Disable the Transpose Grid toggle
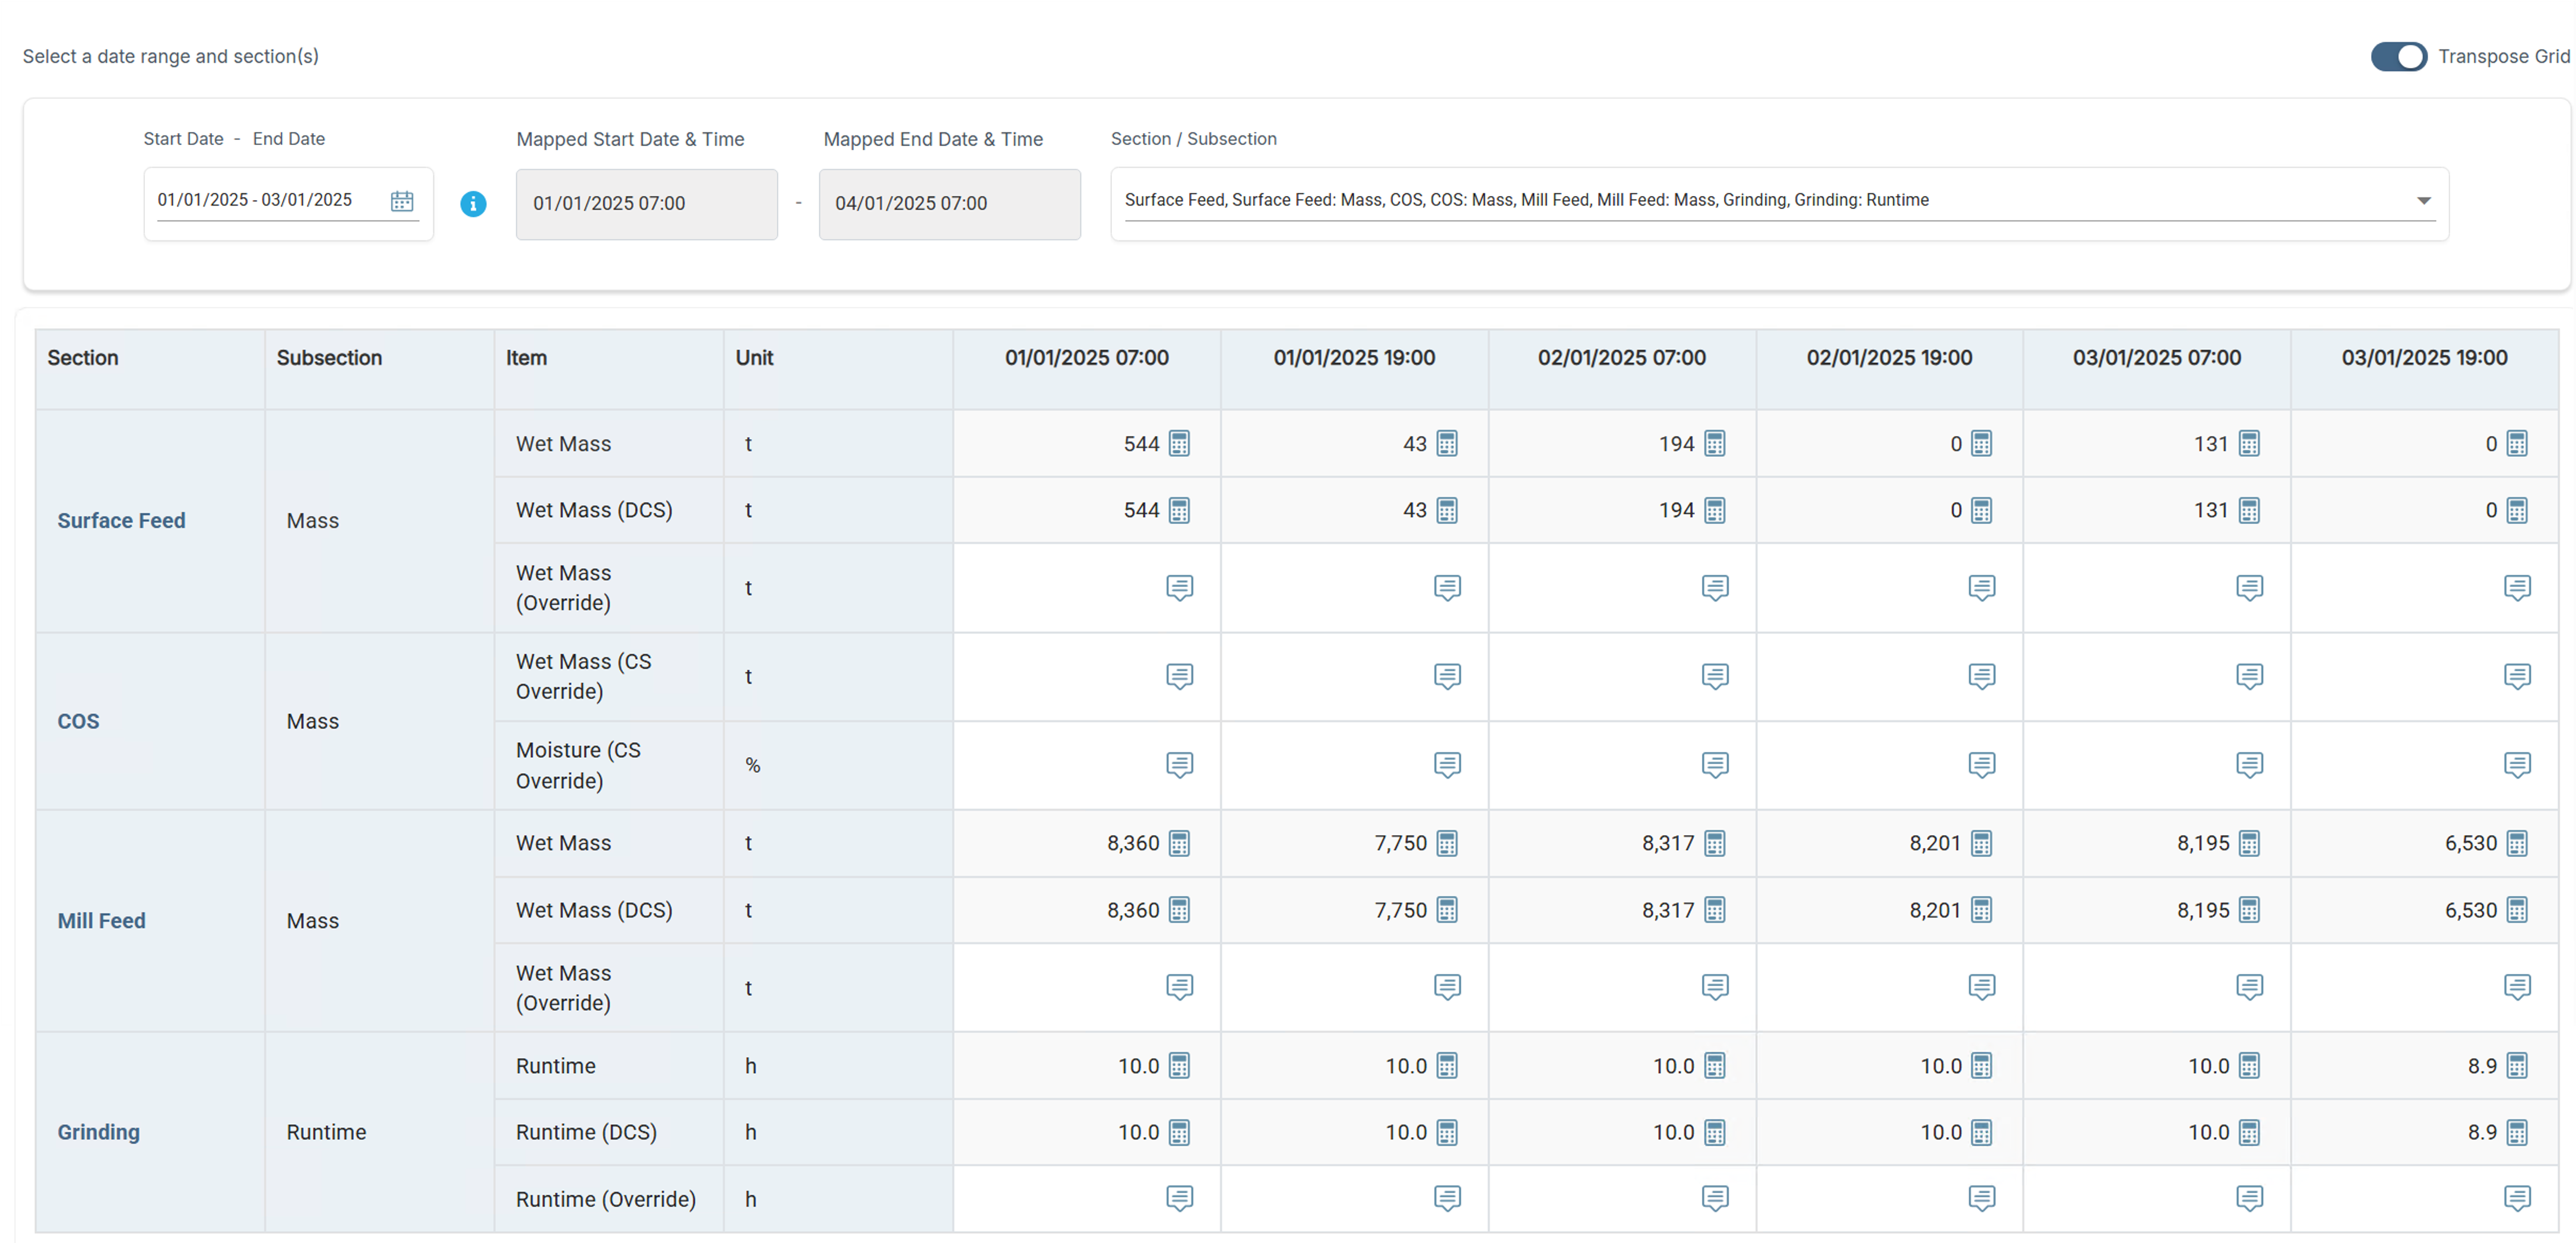Viewport: 2576px width, 1243px height. pos(2398,57)
